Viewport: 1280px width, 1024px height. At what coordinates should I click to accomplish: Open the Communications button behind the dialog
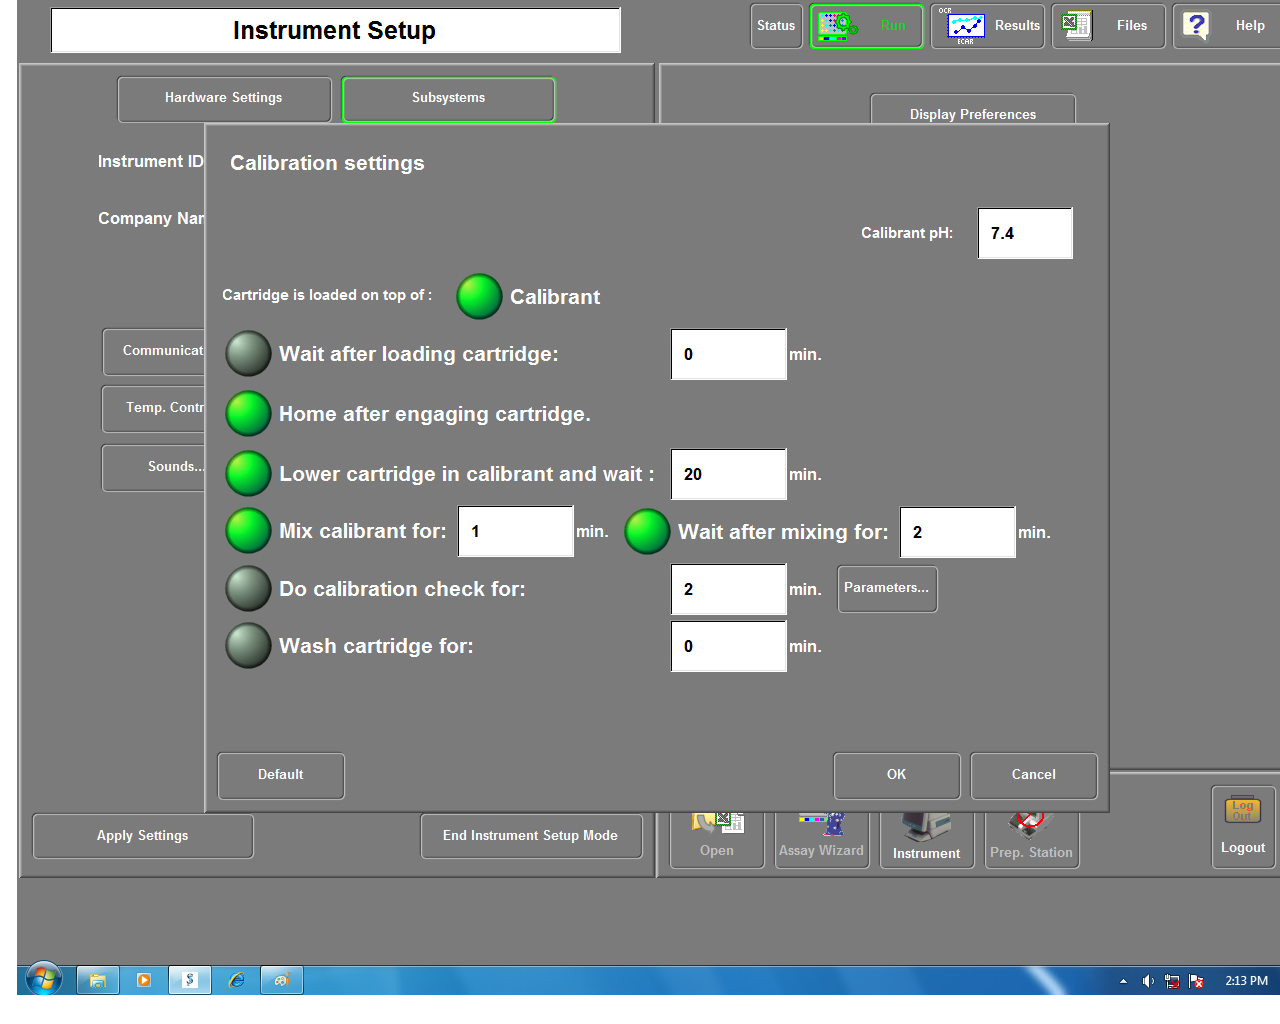154,351
